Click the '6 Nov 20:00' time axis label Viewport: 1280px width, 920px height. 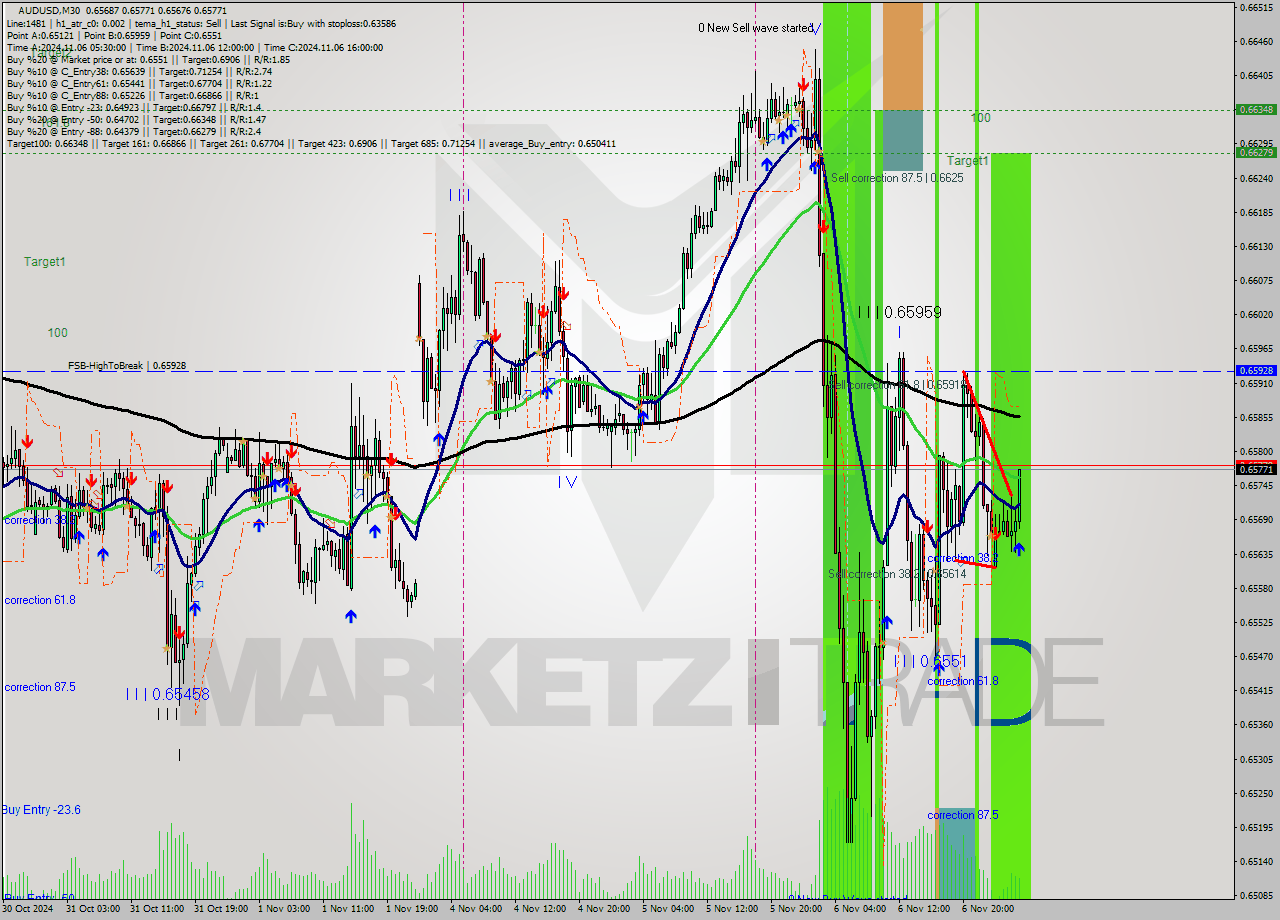coord(988,909)
